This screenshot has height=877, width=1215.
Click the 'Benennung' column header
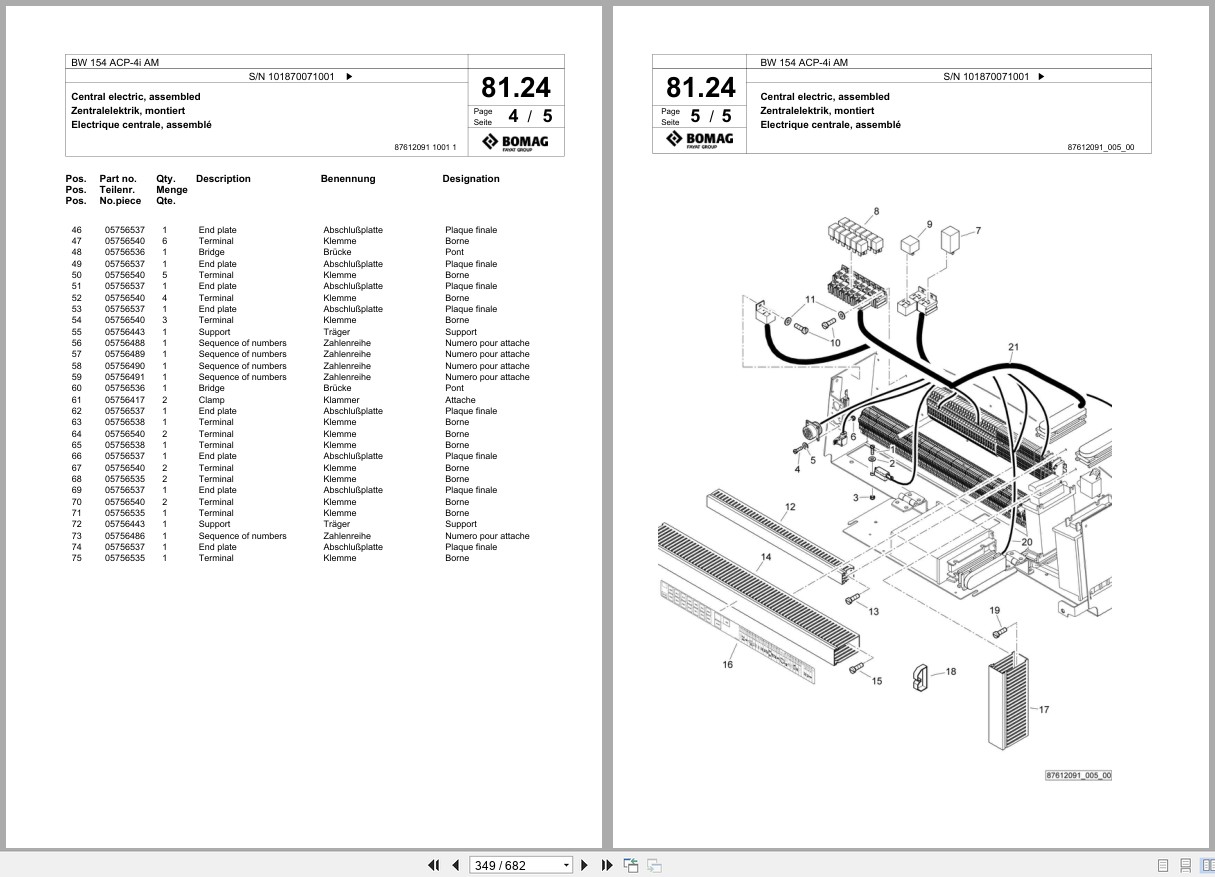coord(348,179)
